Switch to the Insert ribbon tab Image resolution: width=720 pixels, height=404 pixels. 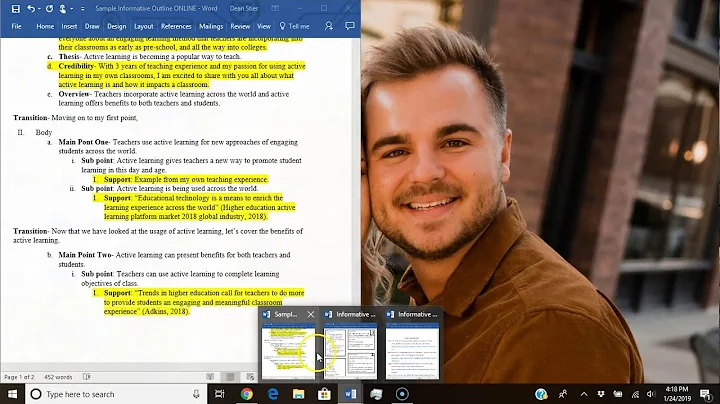(x=69, y=26)
